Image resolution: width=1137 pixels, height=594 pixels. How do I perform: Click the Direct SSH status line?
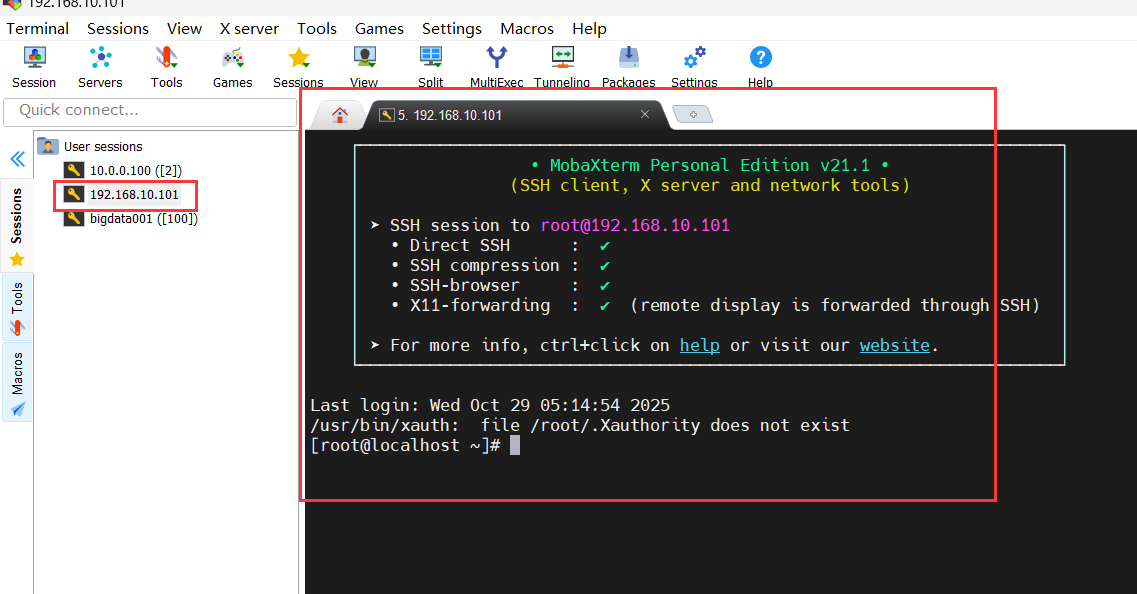tap(500, 245)
